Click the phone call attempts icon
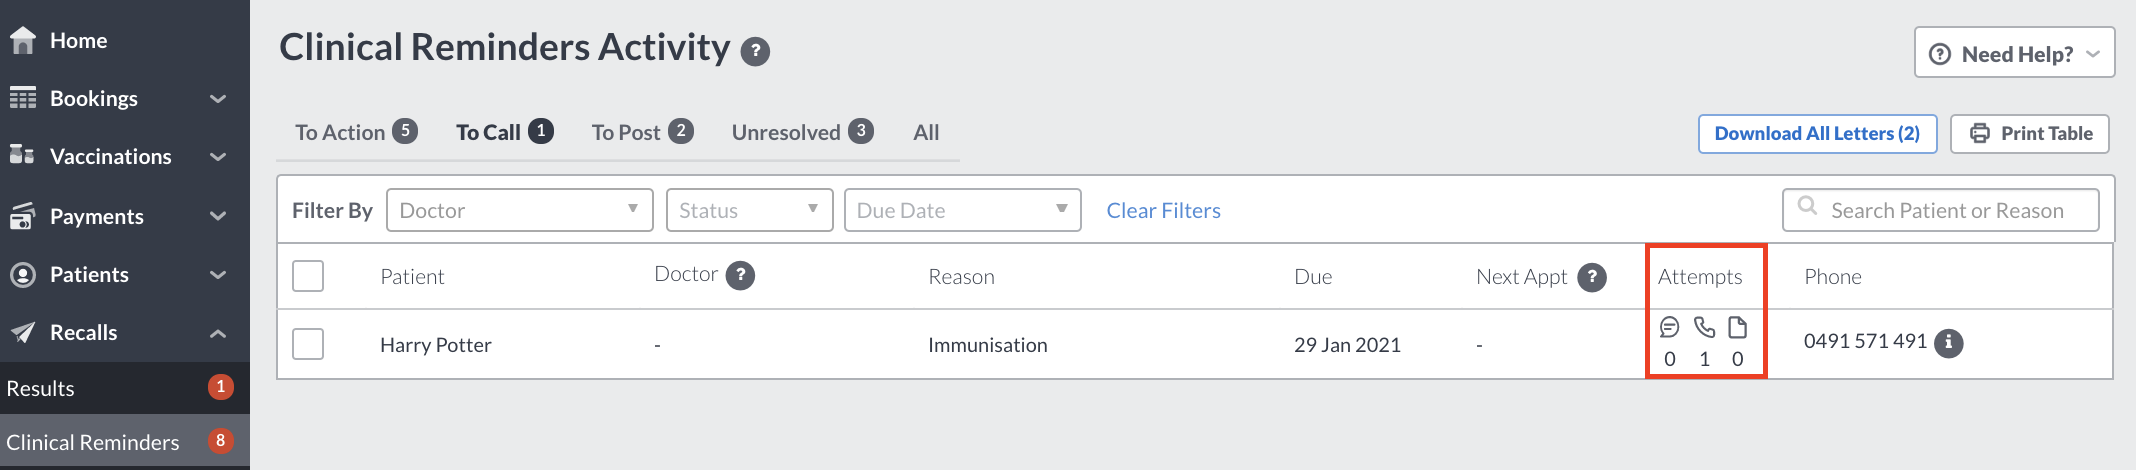This screenshot has height=470, width=2136. [1704, 327]
